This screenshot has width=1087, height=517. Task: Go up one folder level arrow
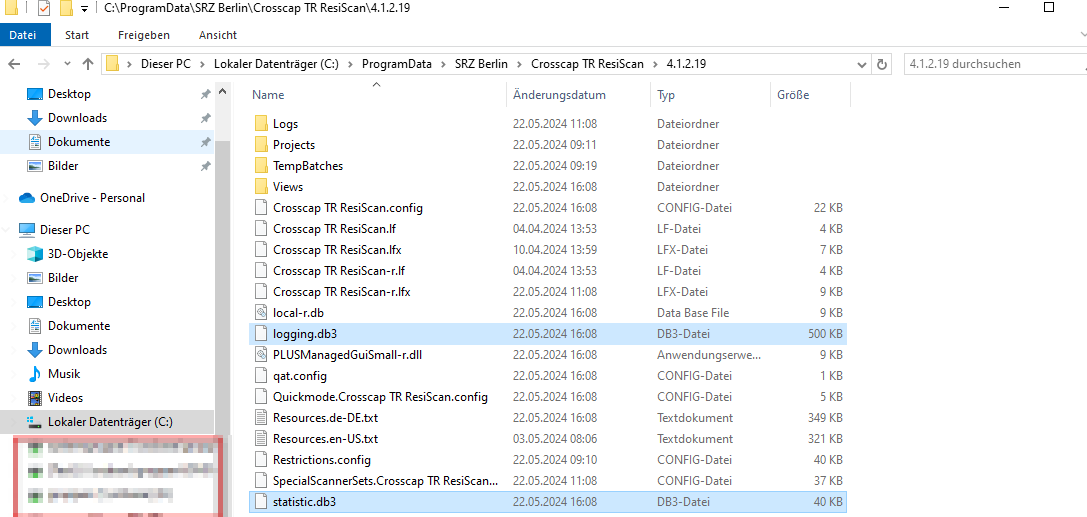(x=87, y=64)
